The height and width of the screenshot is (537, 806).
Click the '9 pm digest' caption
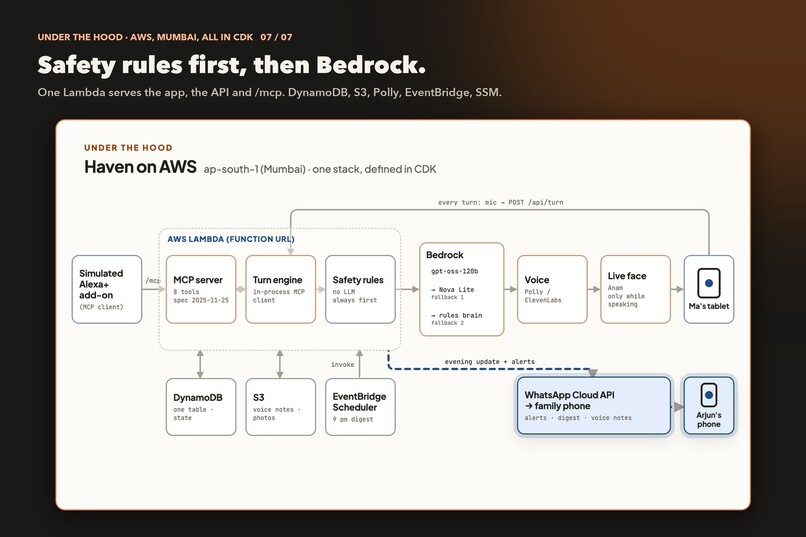353,419
